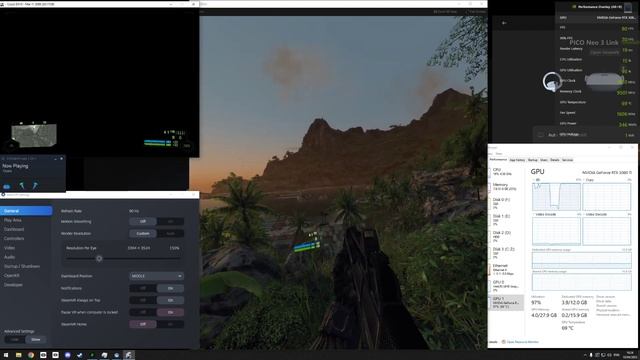Open the Windows Start menu
This screenshot has width=640, height=360.
coord(6,355)
